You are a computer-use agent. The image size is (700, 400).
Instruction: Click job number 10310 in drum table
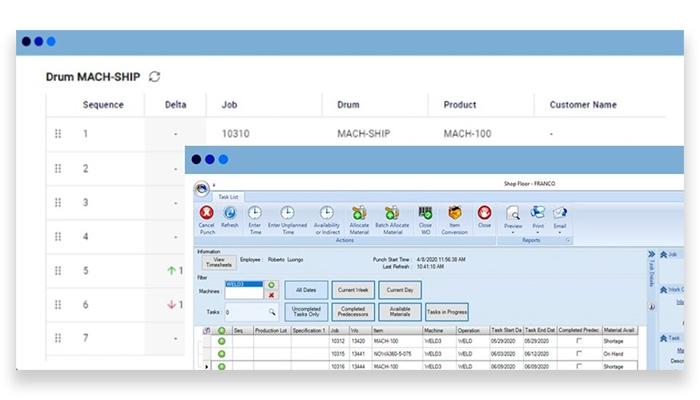[236, 133]
